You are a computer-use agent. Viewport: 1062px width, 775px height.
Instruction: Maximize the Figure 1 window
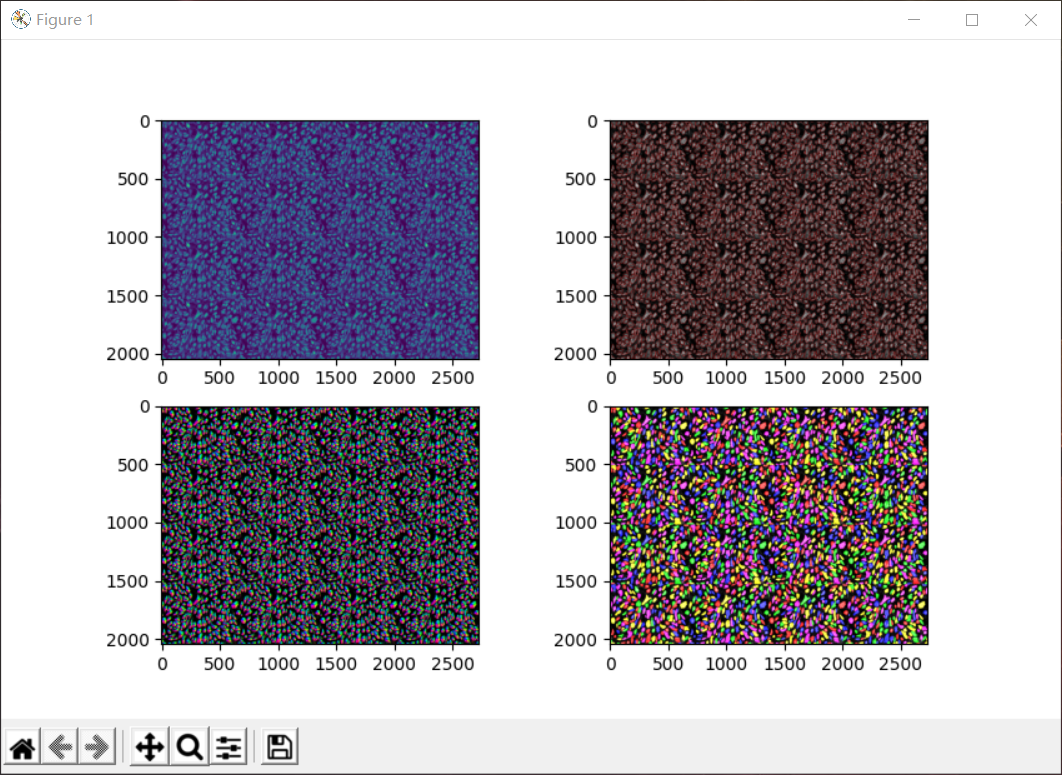pos(972,19)
